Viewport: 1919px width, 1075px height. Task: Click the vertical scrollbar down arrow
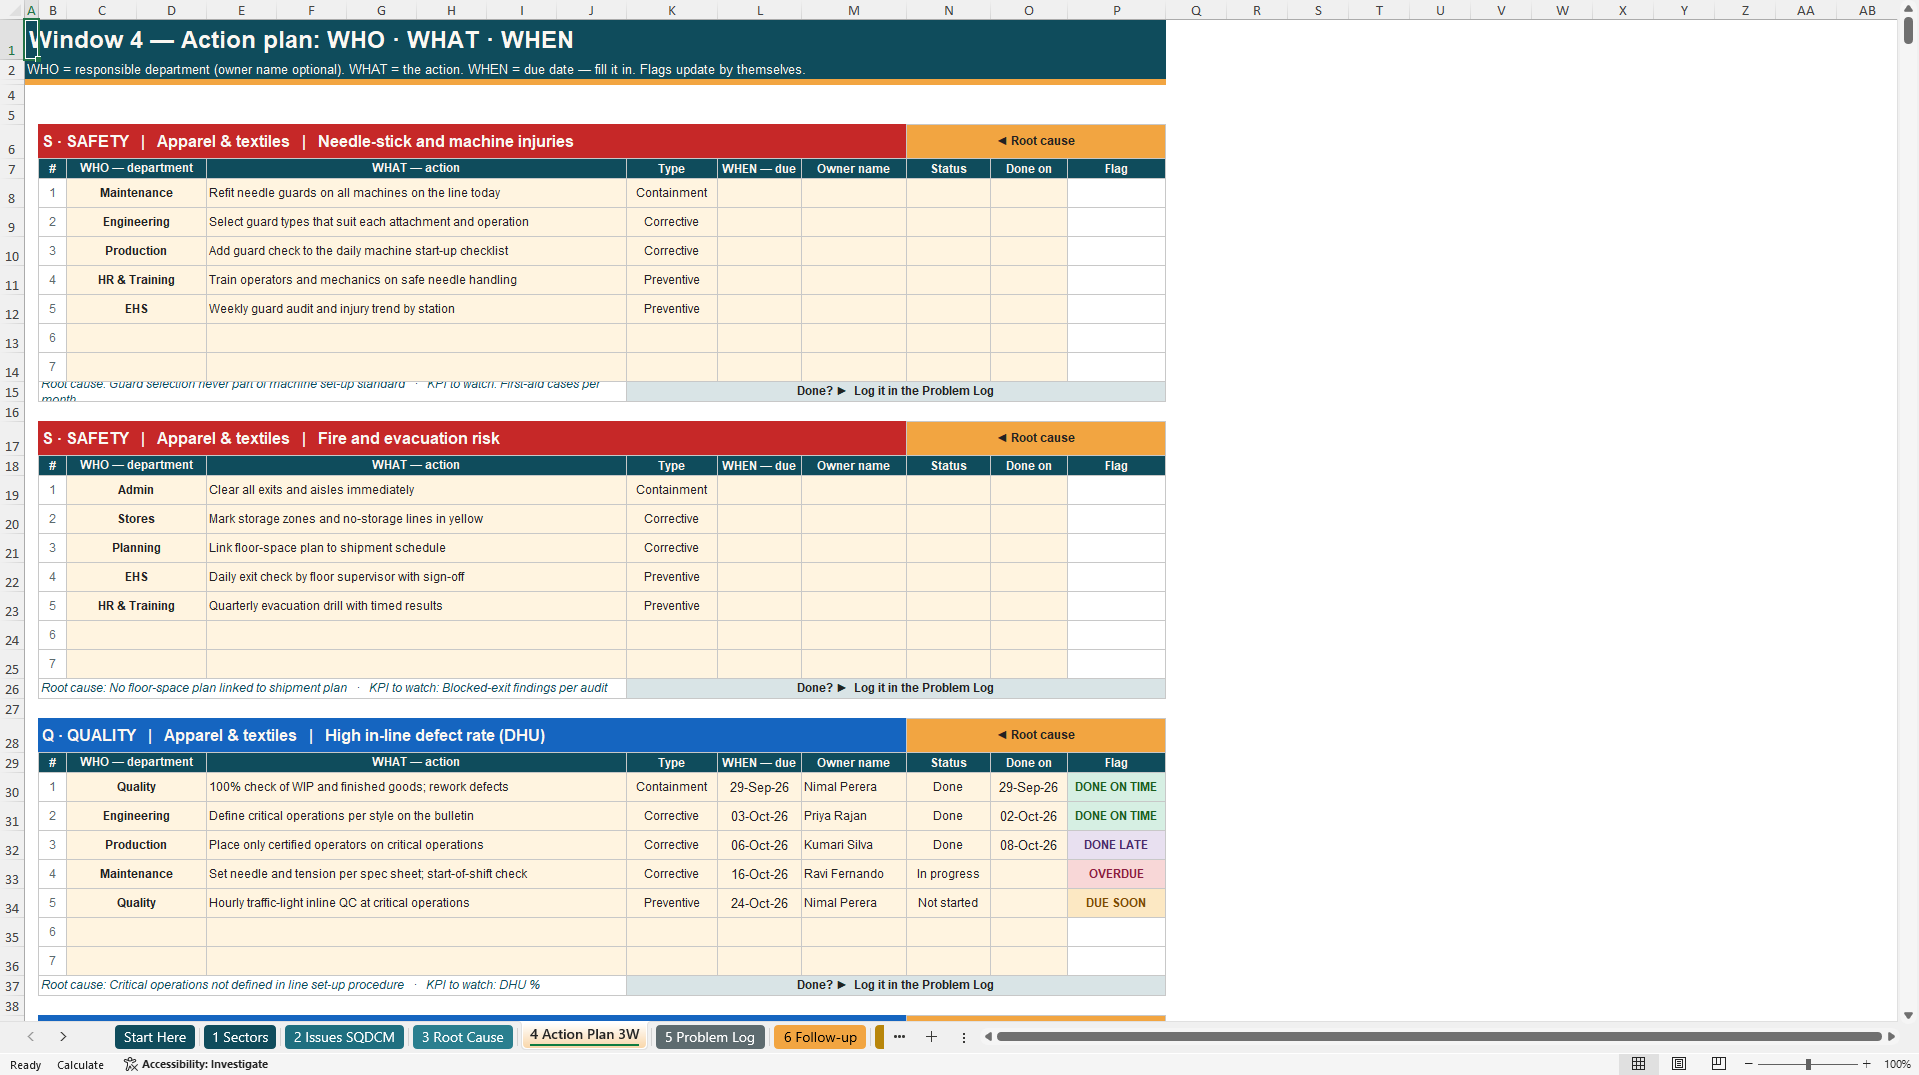tap(1908, 1015)
